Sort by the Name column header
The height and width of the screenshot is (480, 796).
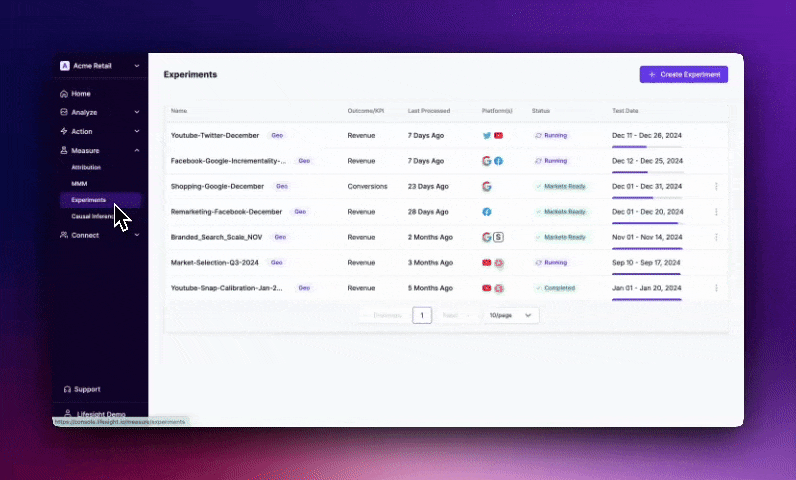pos(179,111)
